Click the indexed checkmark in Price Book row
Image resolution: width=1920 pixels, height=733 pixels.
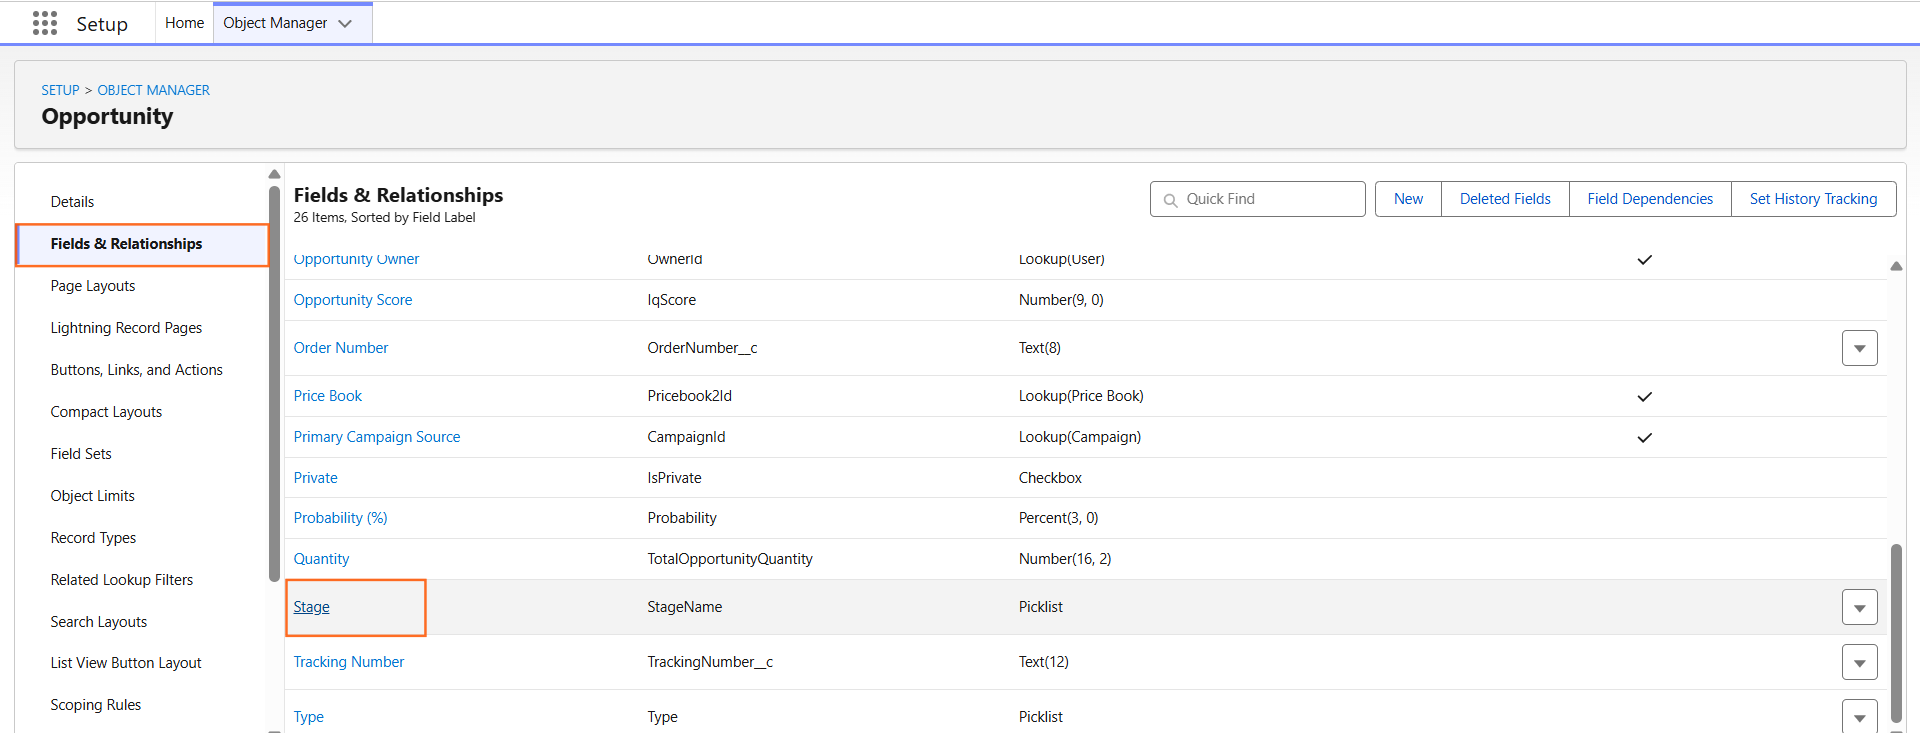pyautogui.click(x=1644, y=397)
